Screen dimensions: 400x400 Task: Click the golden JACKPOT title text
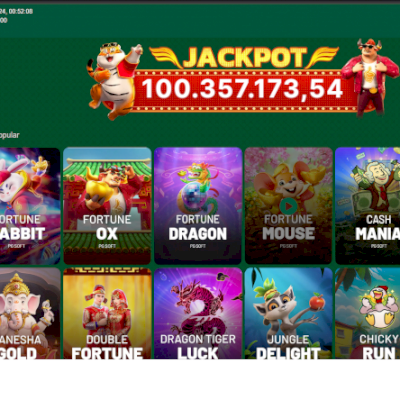point(244,58)
